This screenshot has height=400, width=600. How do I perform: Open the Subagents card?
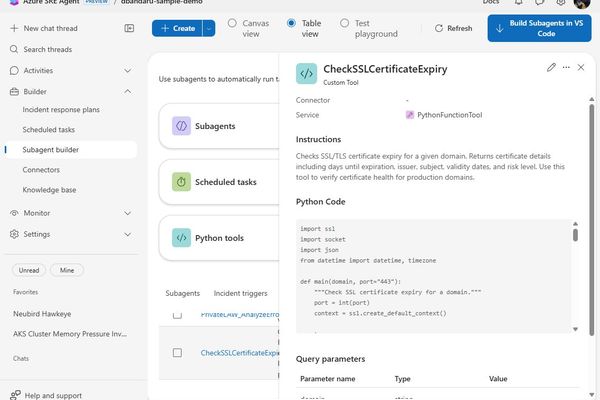[x=219, y=126]
